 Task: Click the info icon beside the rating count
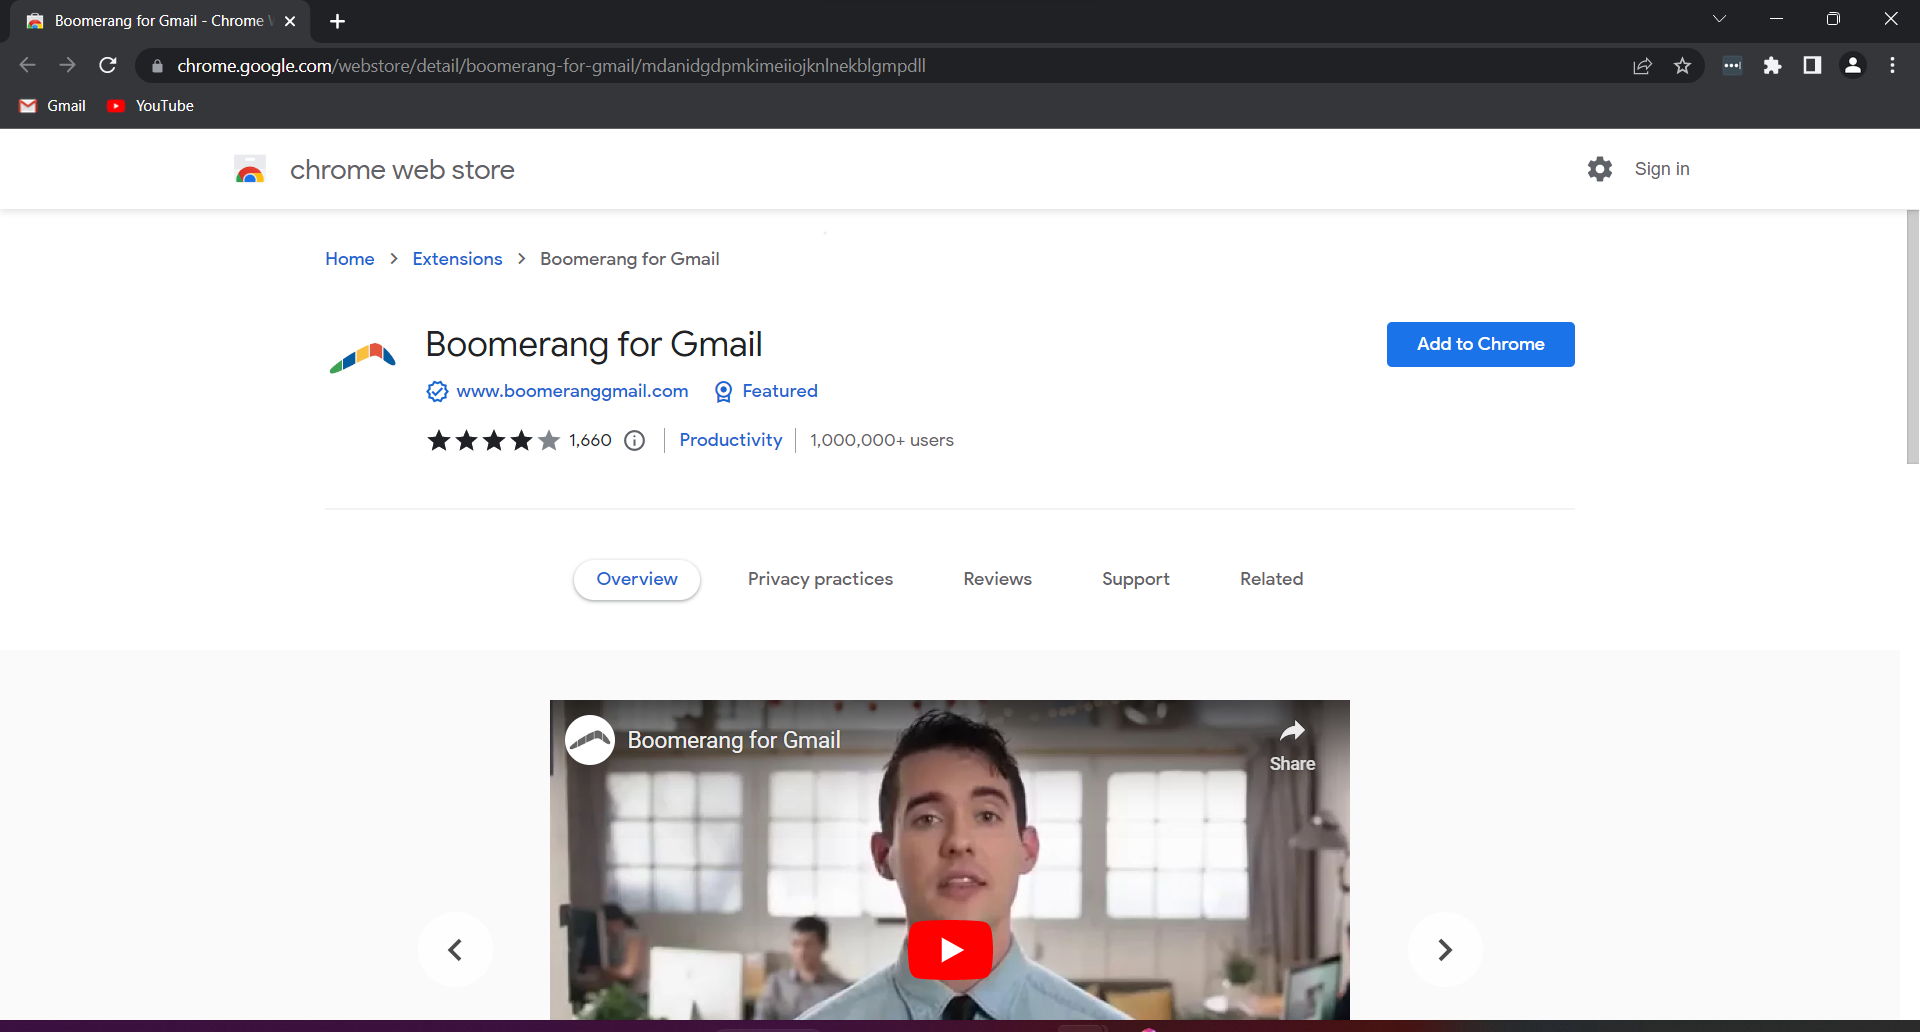pyautogui.click(x=635, y=440)
